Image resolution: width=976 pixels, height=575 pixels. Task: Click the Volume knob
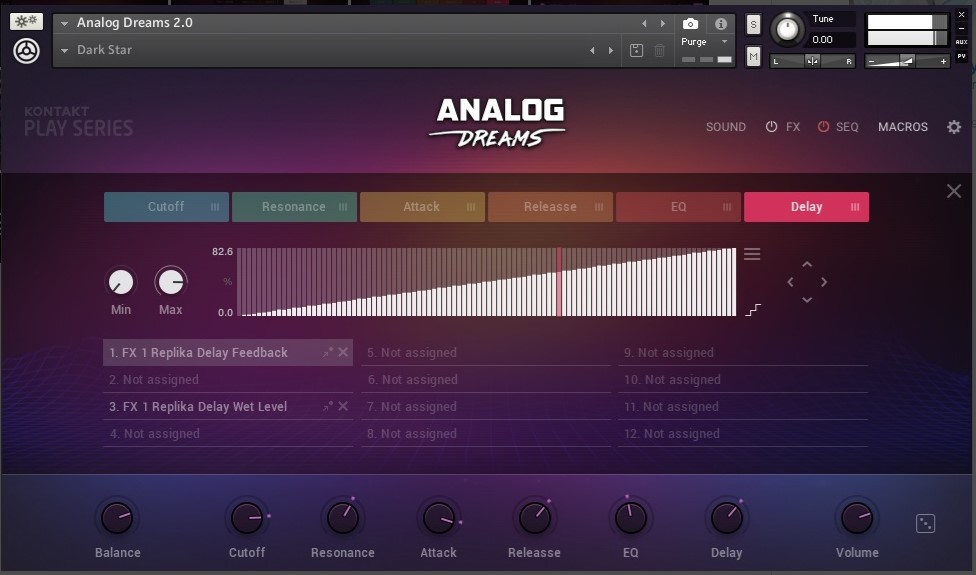(x=857, y=518)
